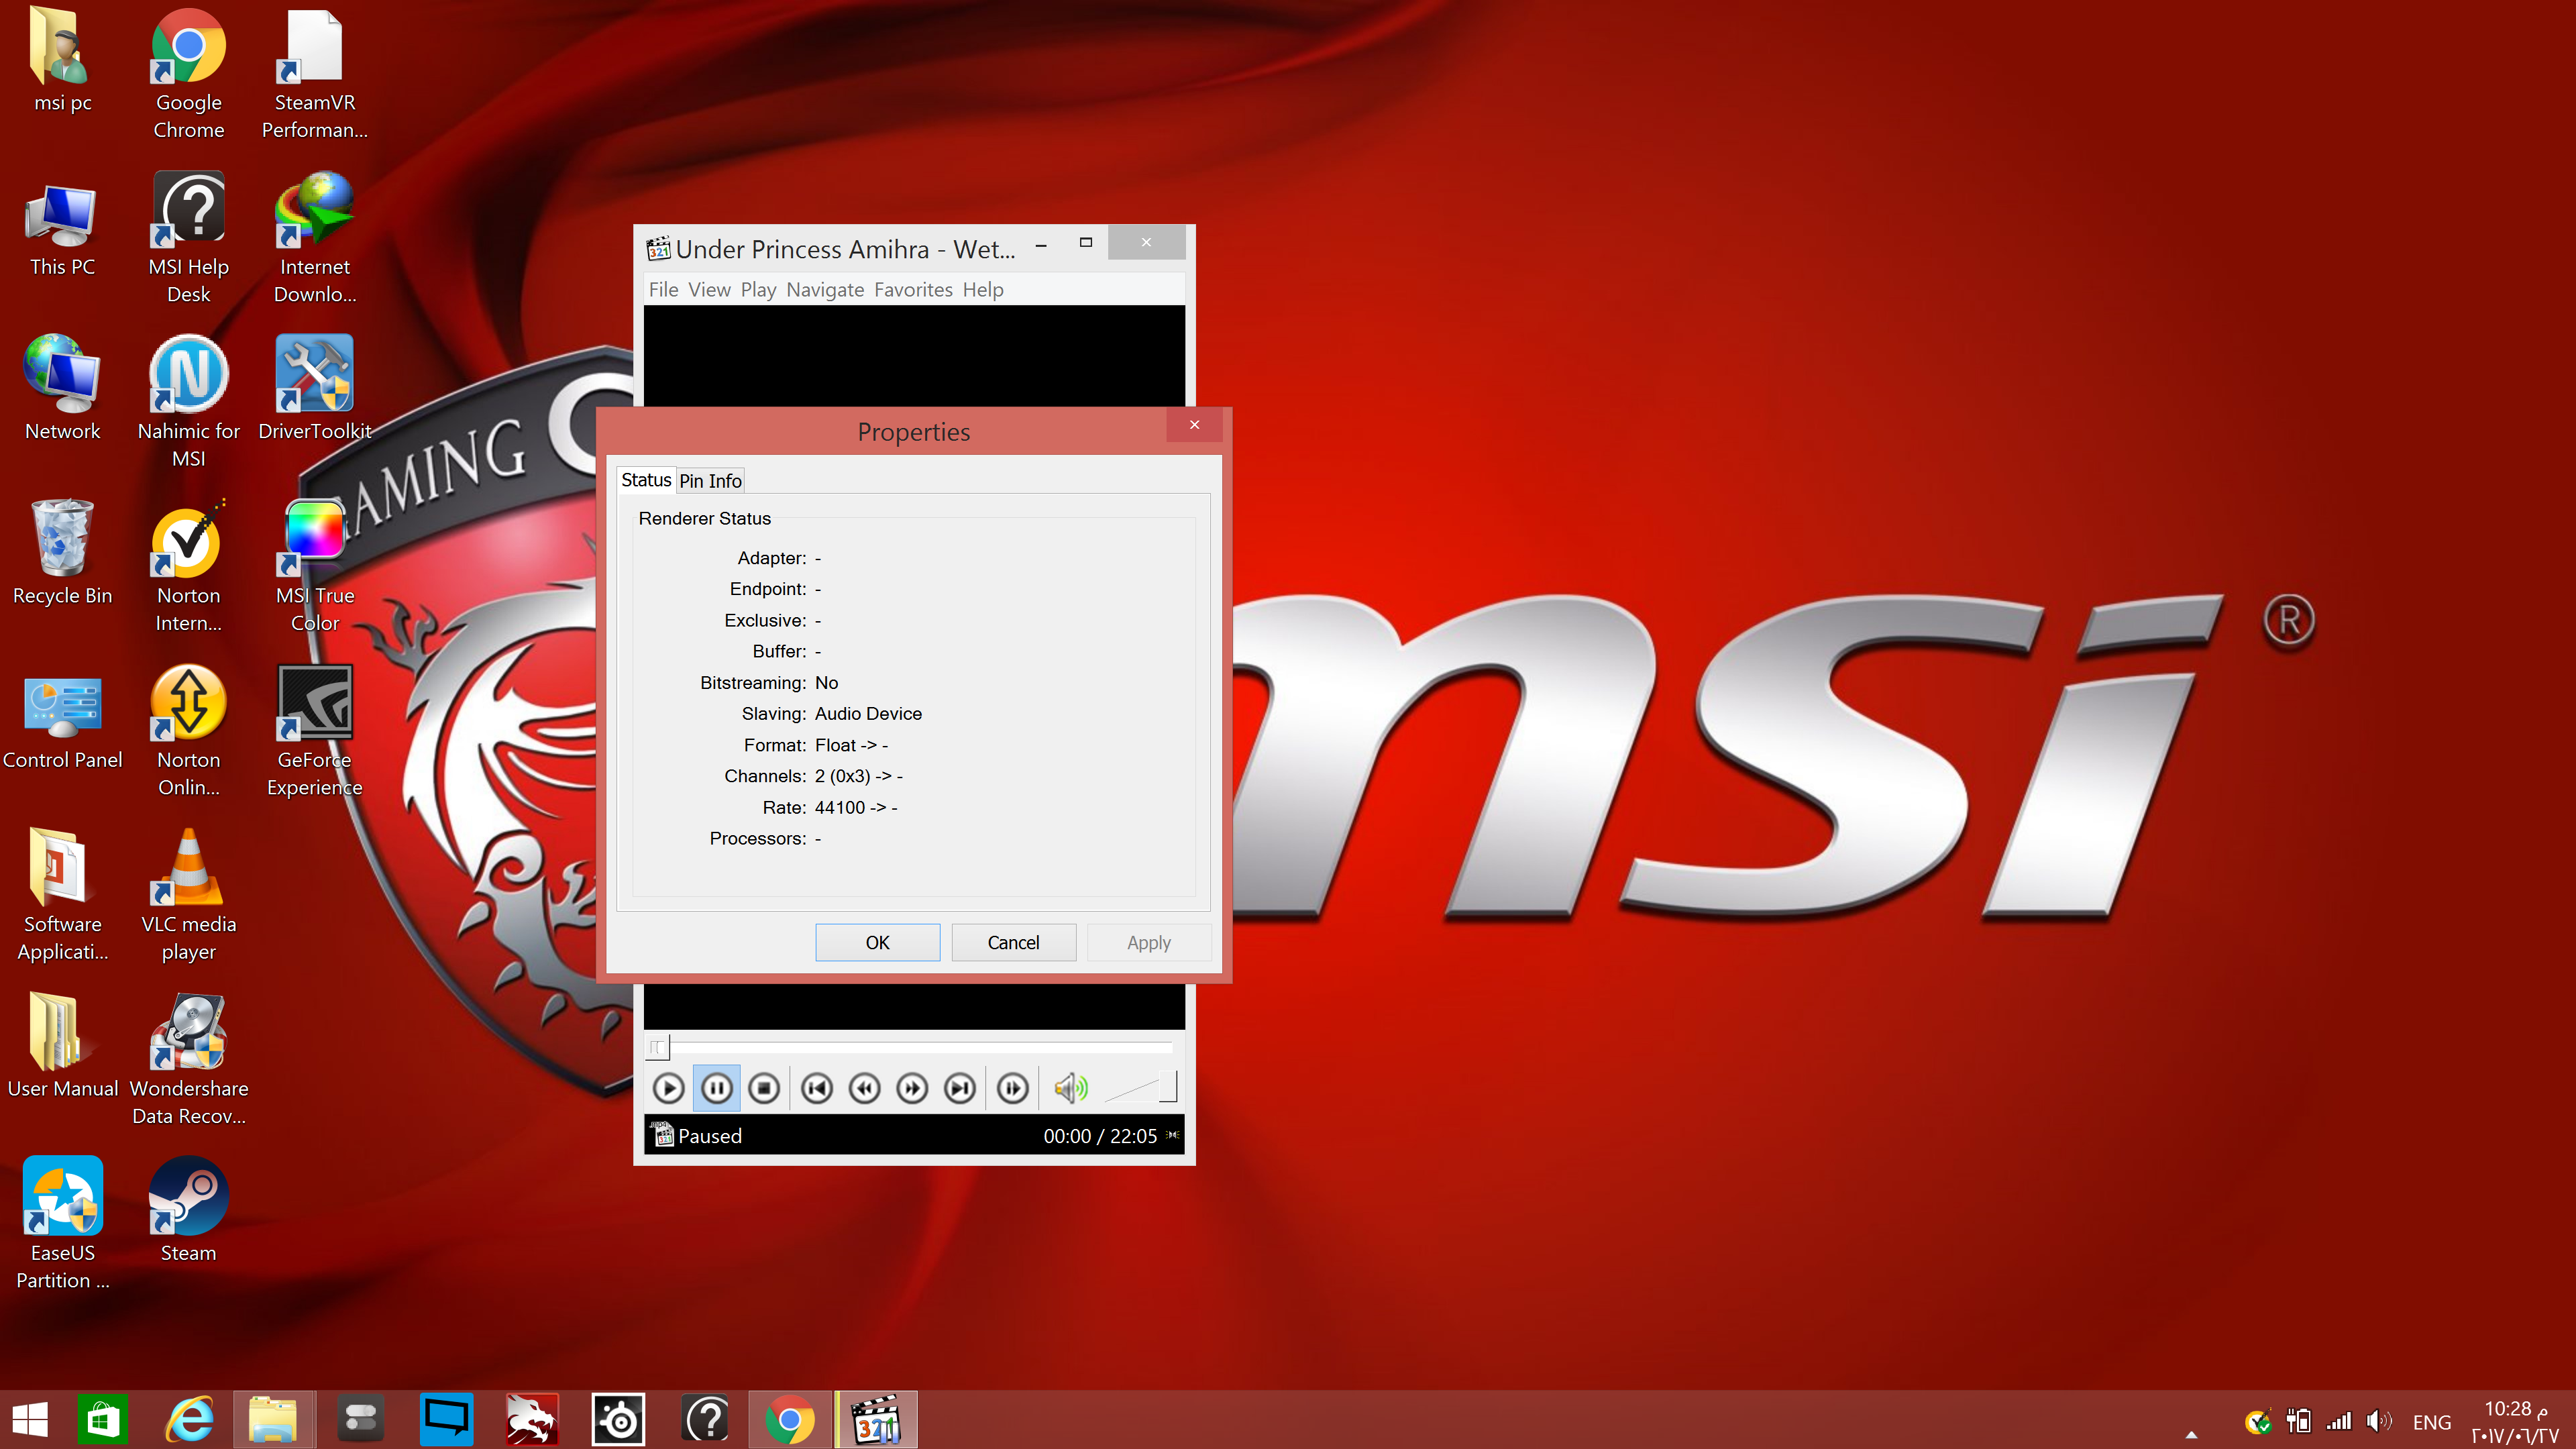This screenshot has width=2576, height=1449.
Task: Switch input language from ENG
Action: pos(2431,1422)
